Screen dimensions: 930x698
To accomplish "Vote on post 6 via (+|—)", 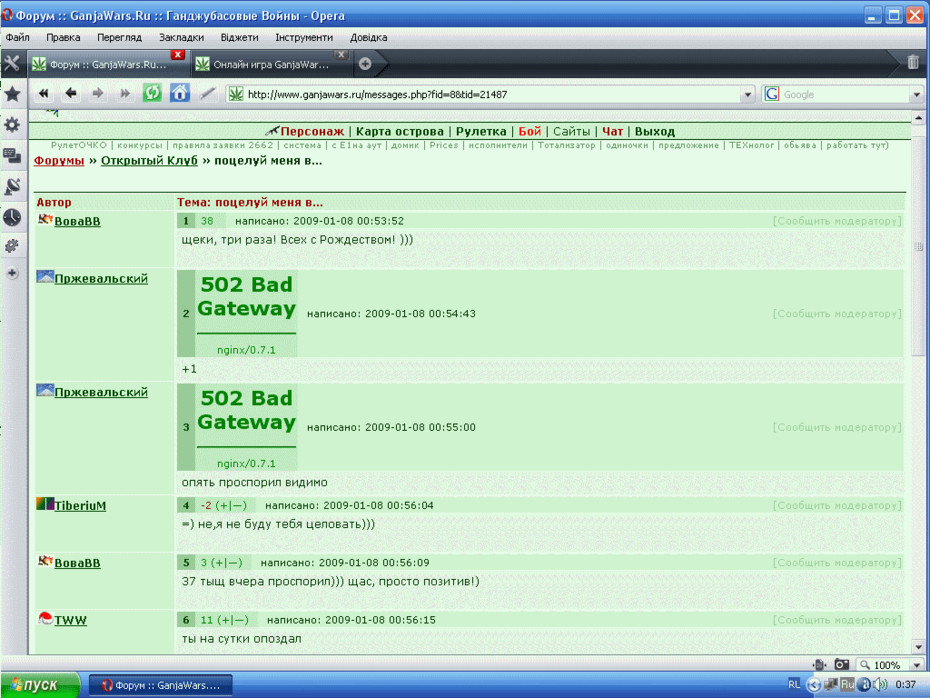I will click(232, 620).
